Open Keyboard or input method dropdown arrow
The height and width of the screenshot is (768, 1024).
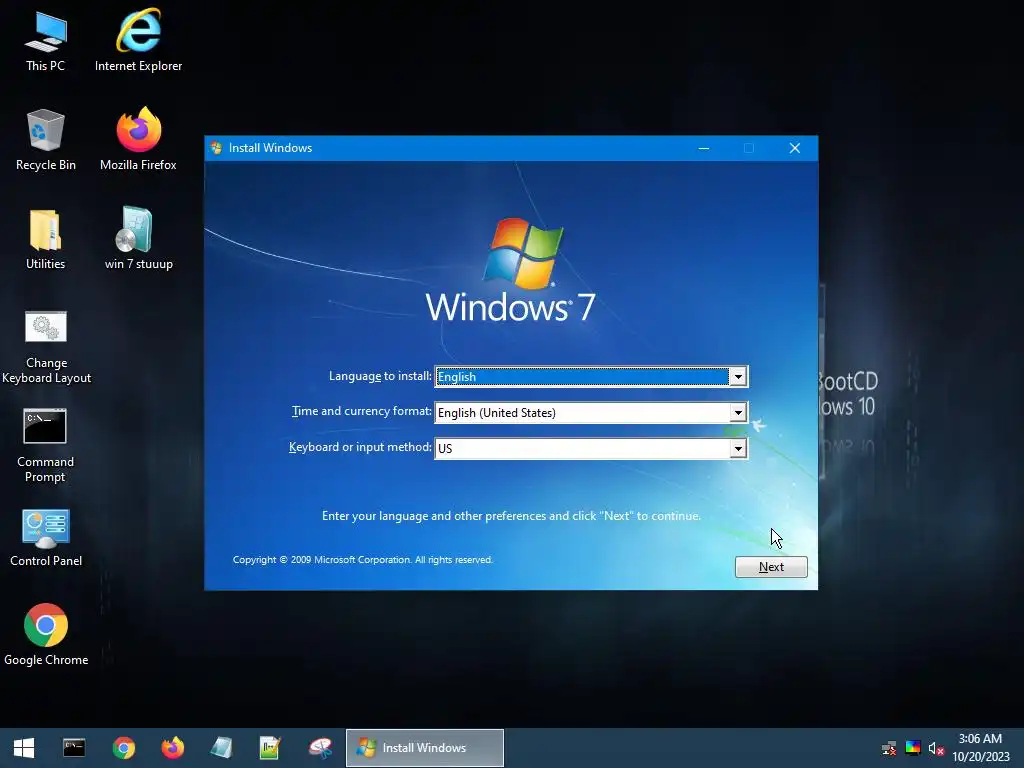pyautogui.click(x=738, y=449)
